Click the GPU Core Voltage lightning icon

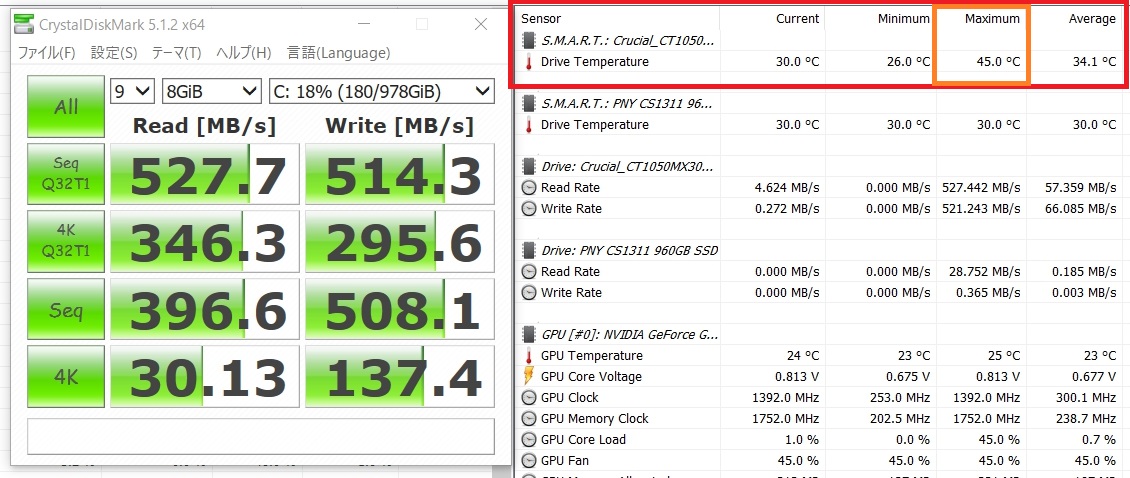[x=529, y=376]
